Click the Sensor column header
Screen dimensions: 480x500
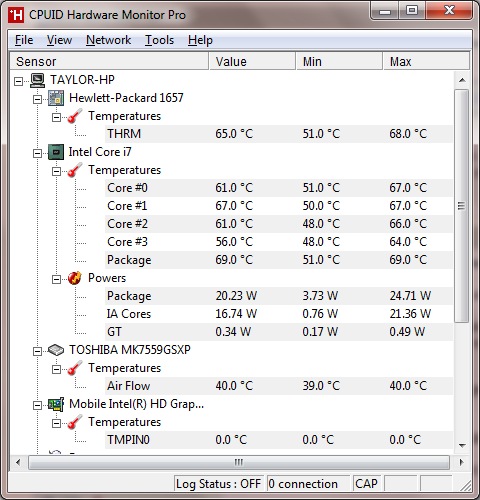coord(109,61)
